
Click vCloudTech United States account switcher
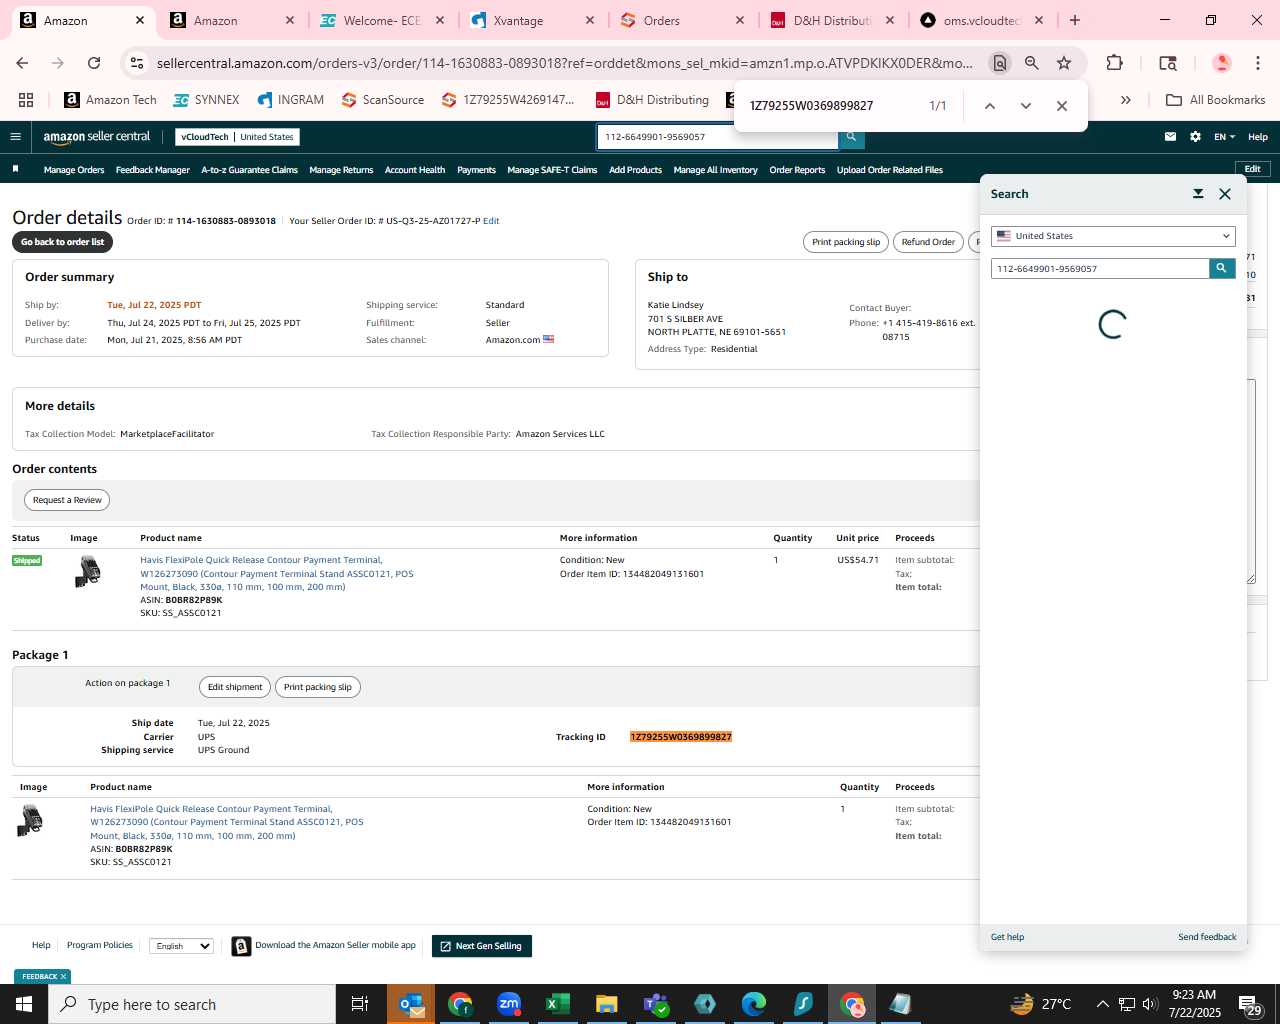(237, 137)
